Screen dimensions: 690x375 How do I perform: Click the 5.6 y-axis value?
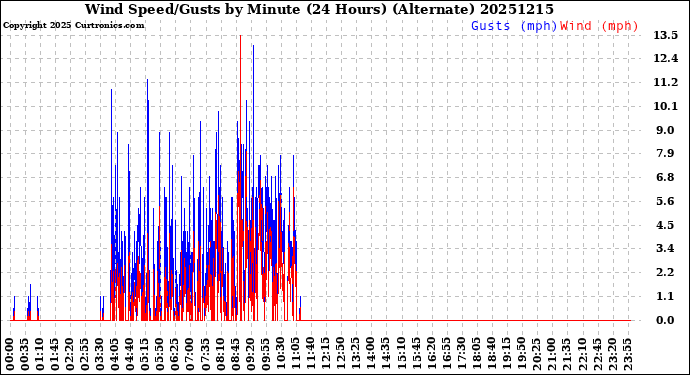[665, 201]
